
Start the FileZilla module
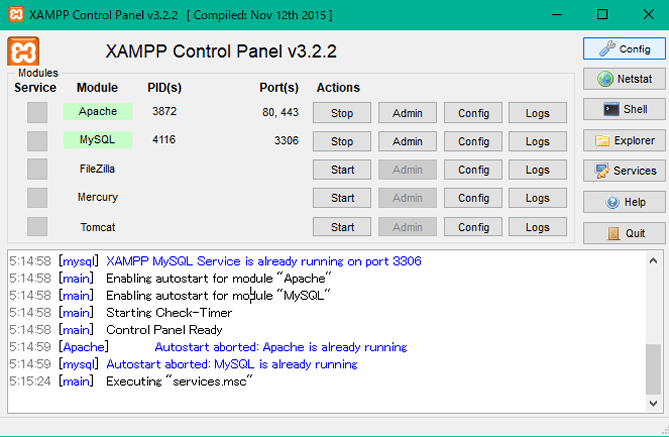(342, 170)
